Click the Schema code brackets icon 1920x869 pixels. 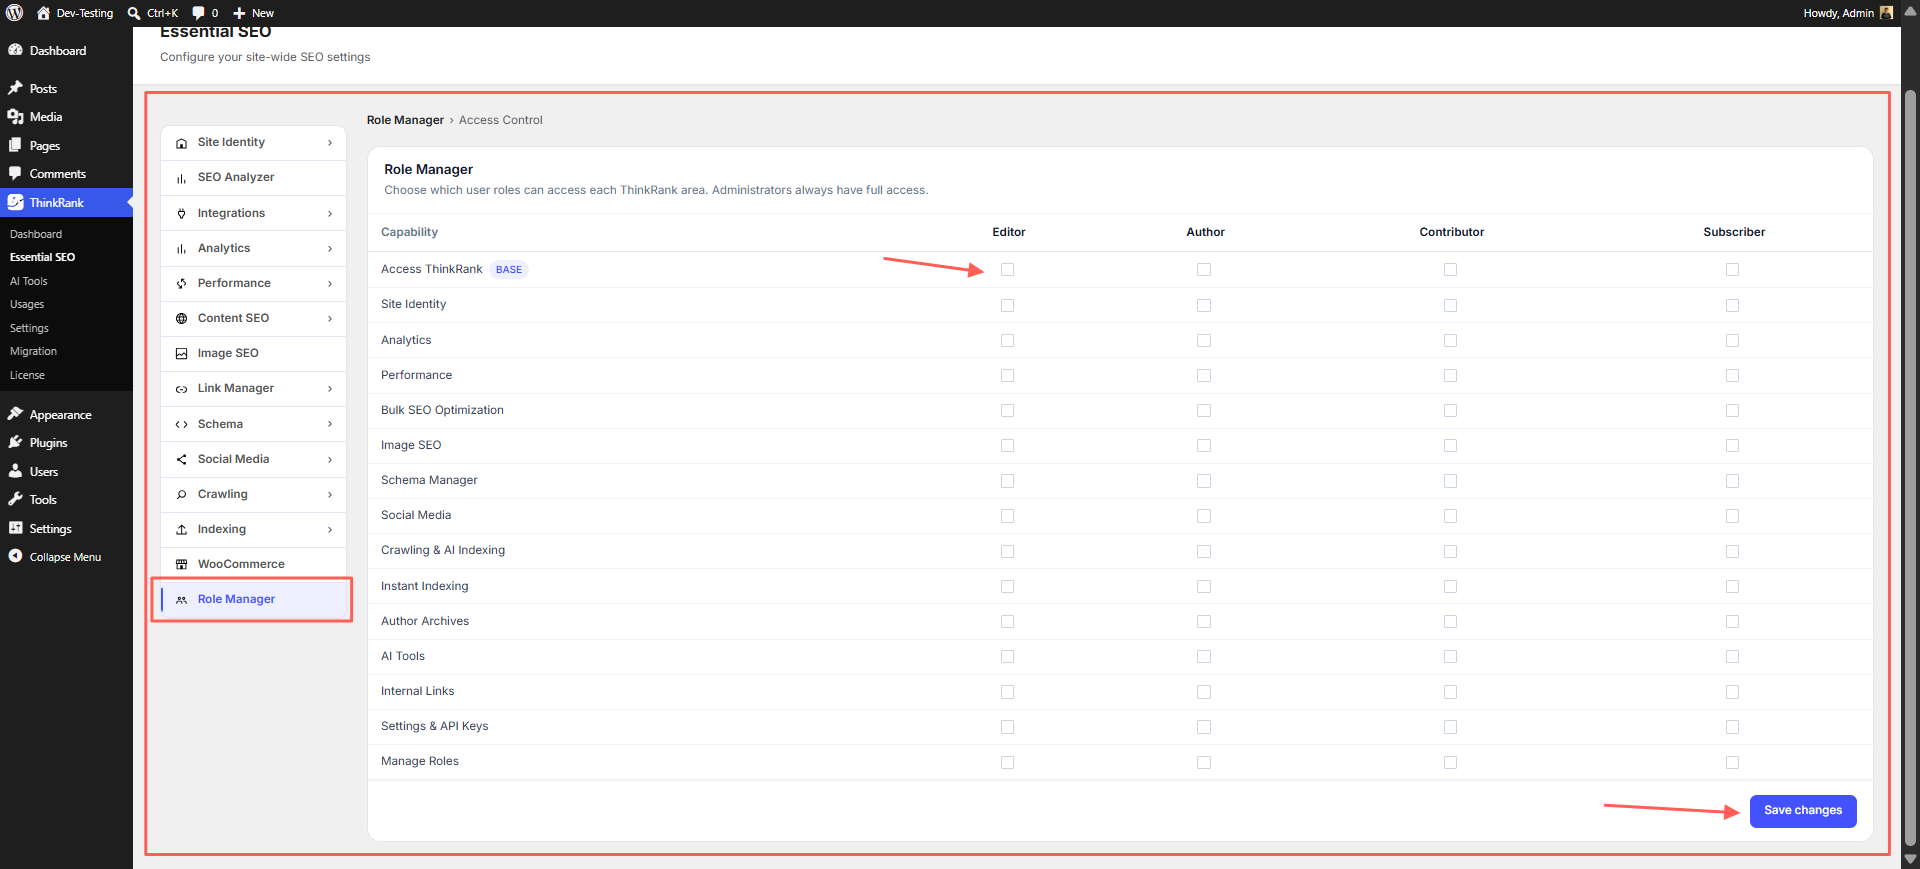point(181,425)
